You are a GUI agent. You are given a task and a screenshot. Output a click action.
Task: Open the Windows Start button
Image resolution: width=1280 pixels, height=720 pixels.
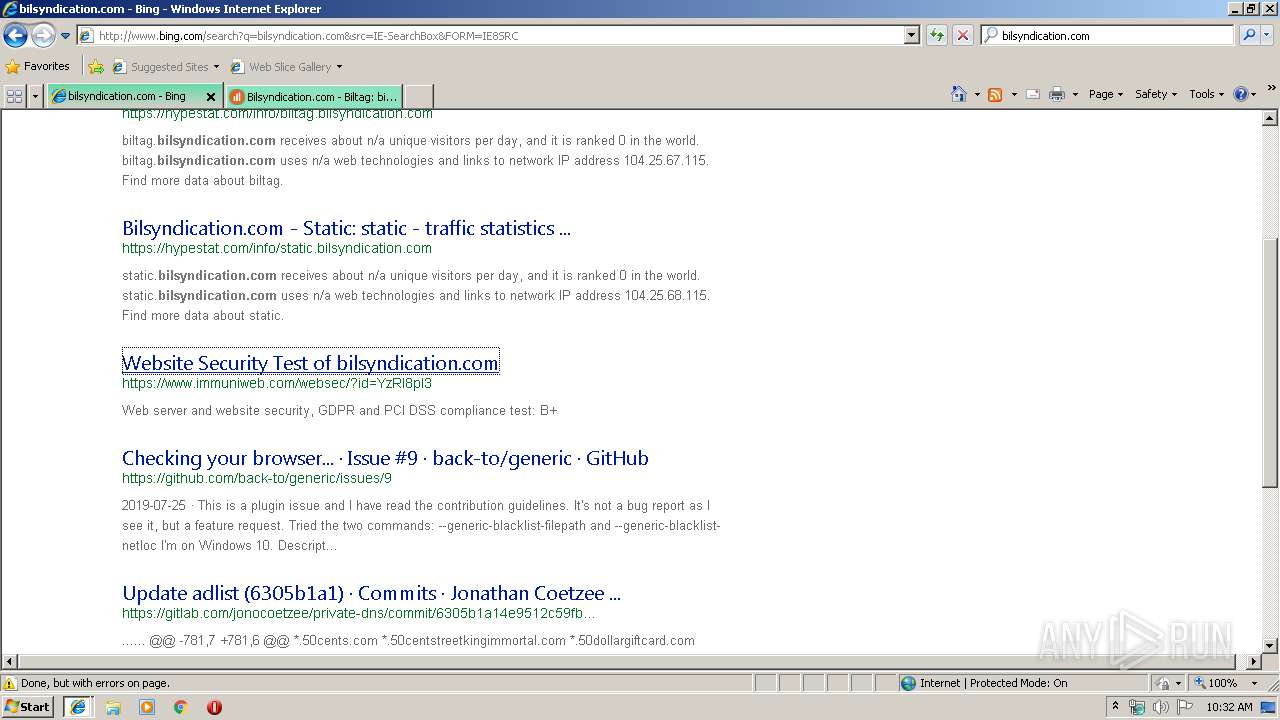[28, 706]
